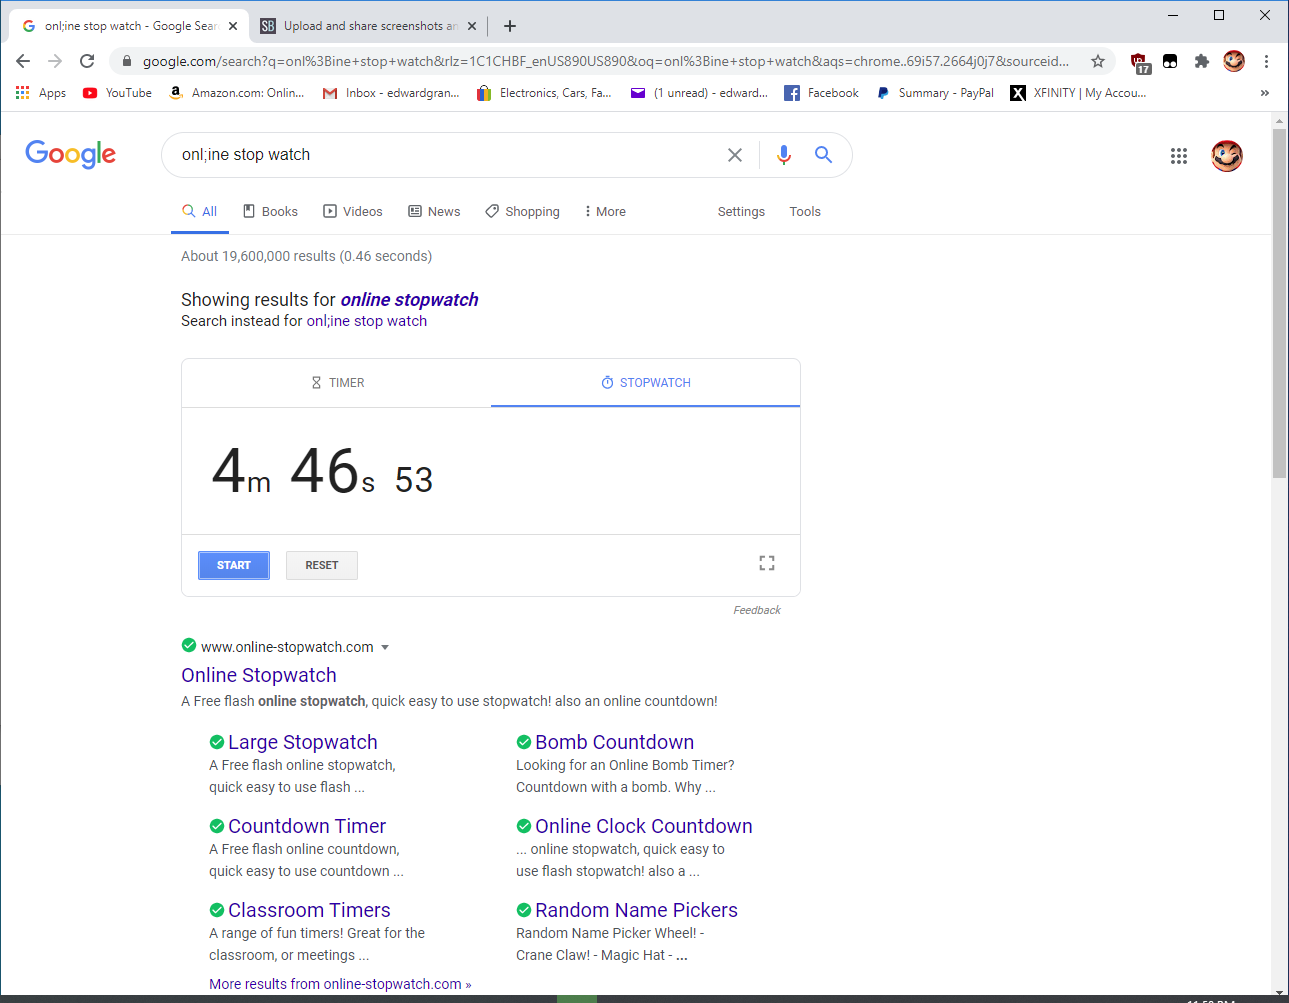
Task: Click the scrollbar down arrow
Action: [1279, 991]
